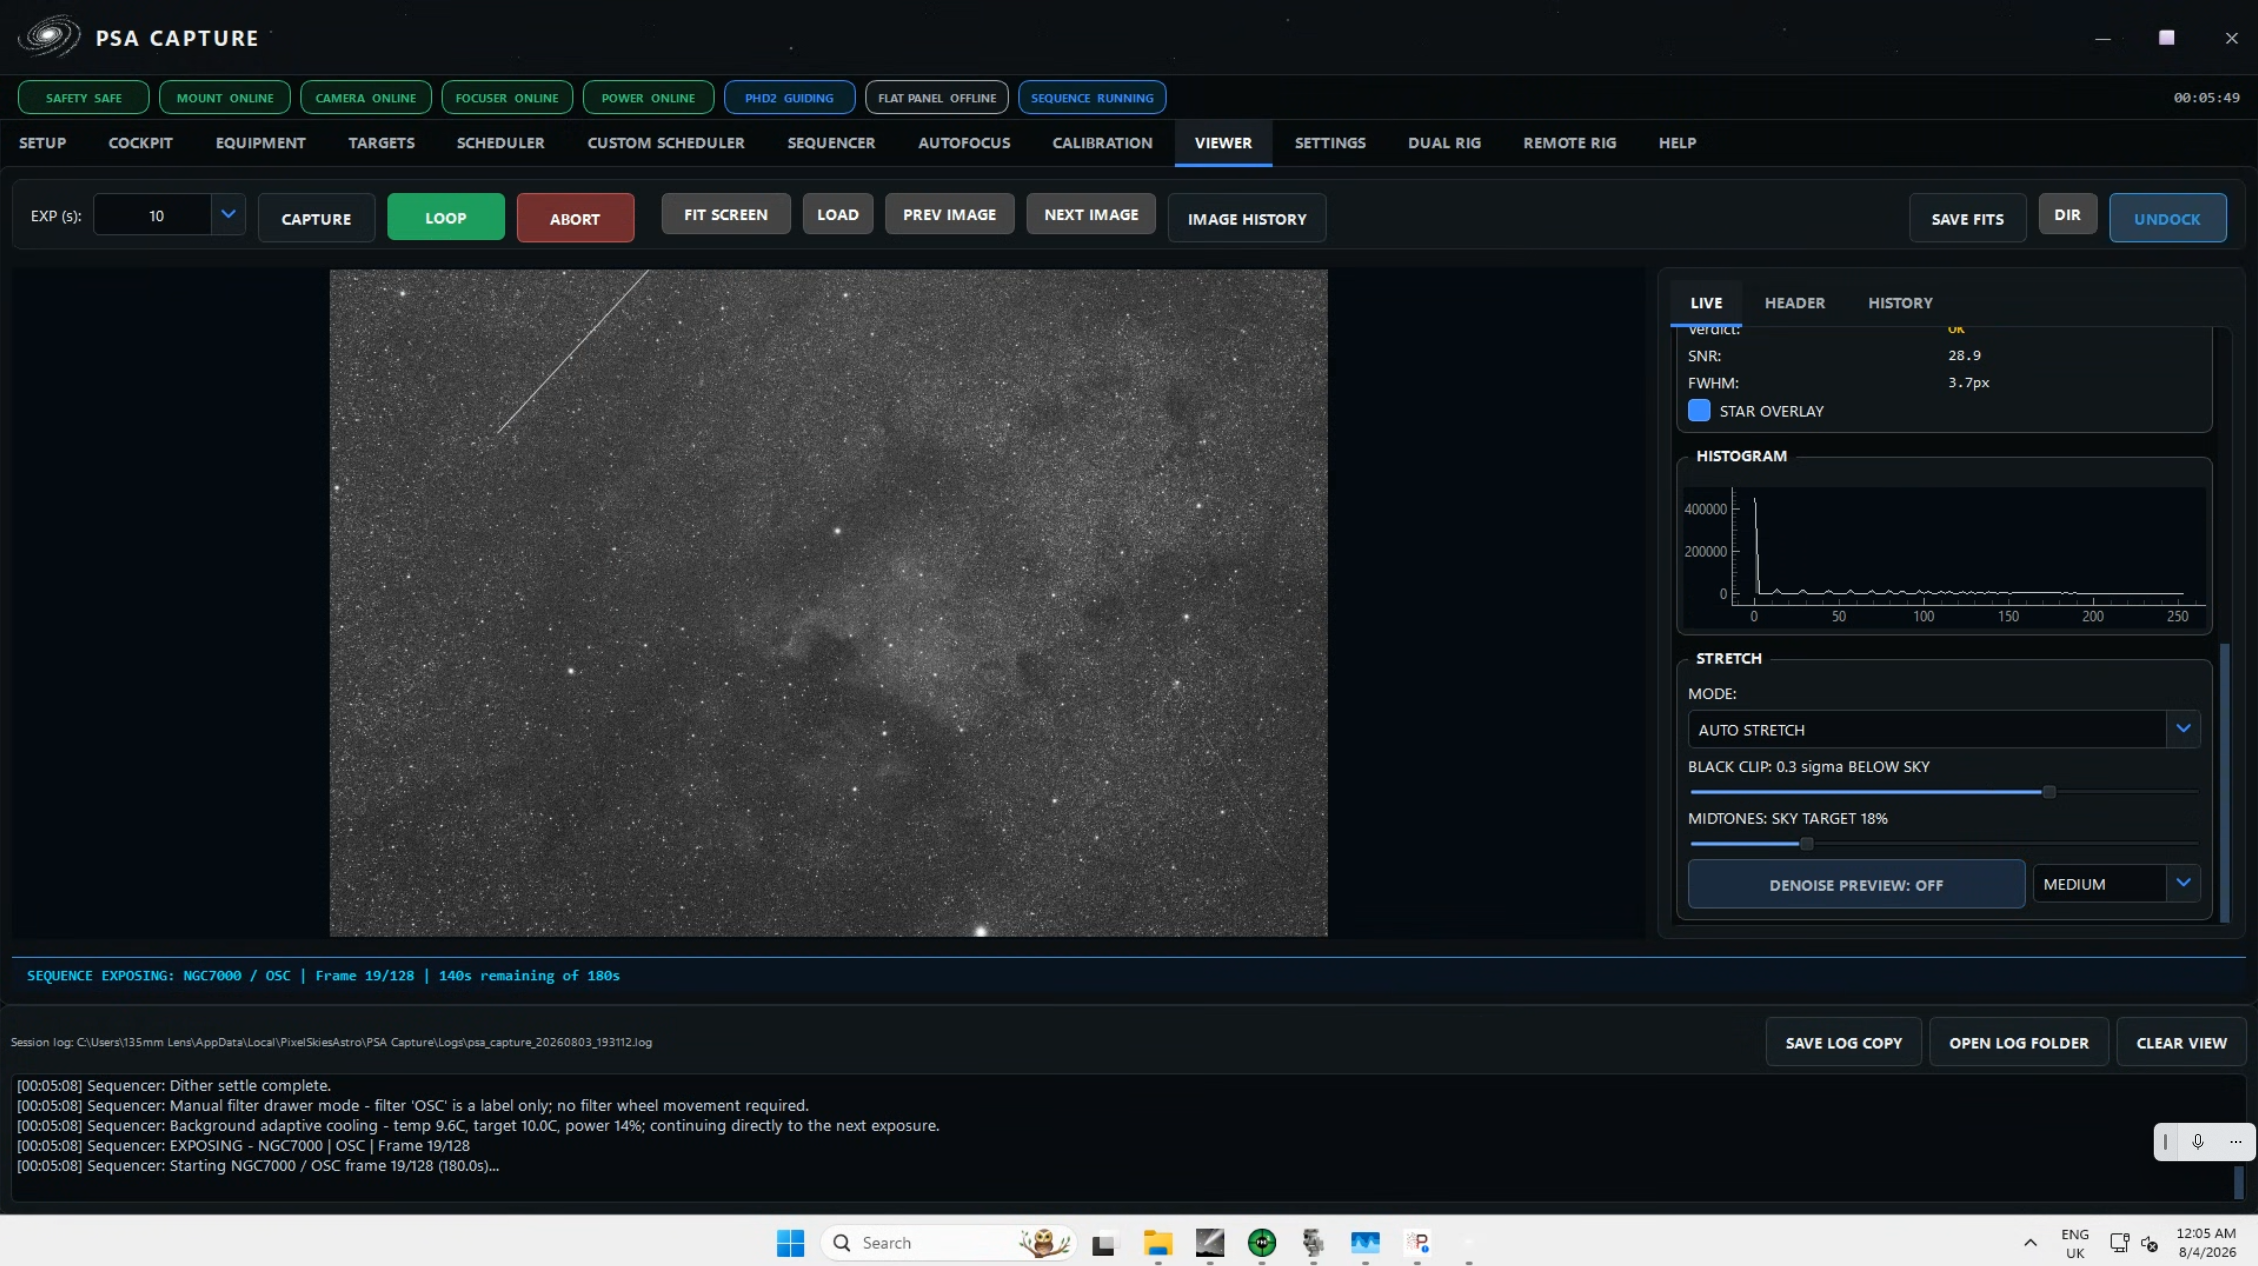Screen dimensions: 2258x1266
Task: Click the owl icon in the search box
Action: pos(1043,1242)
